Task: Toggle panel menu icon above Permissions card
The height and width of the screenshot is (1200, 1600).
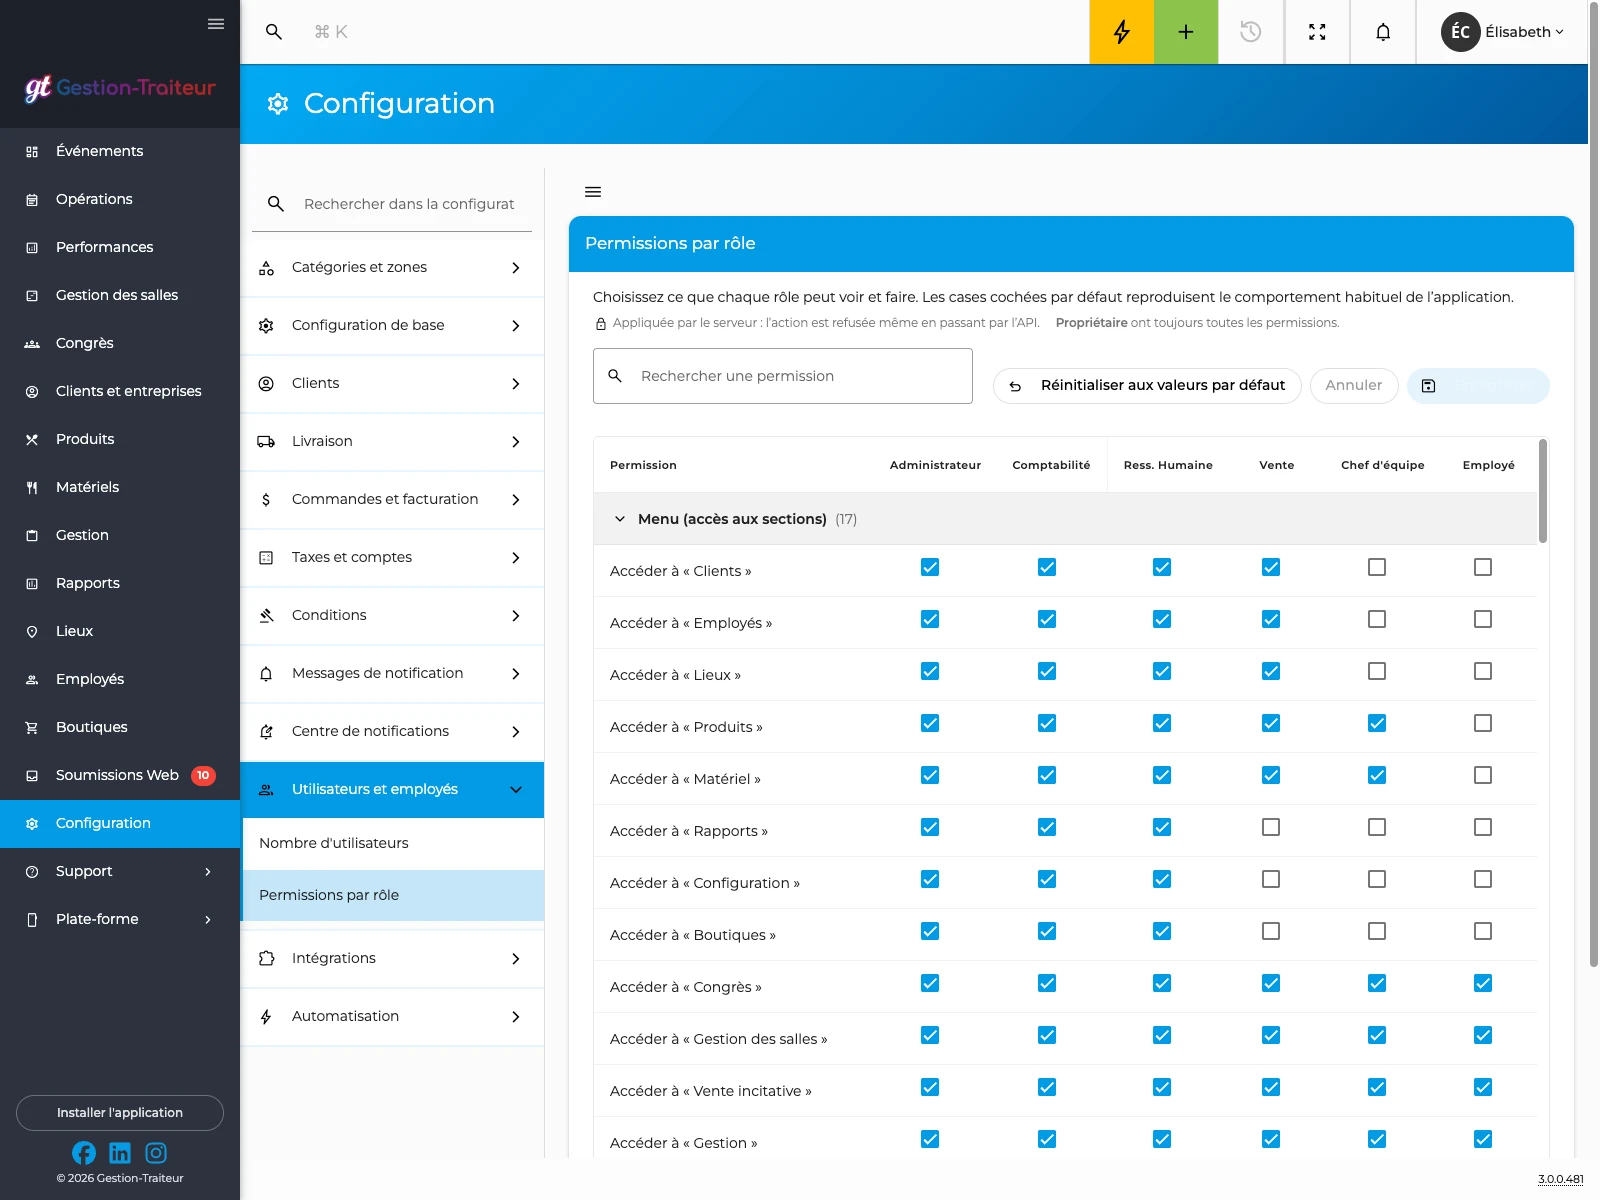Action: (593, 192)
